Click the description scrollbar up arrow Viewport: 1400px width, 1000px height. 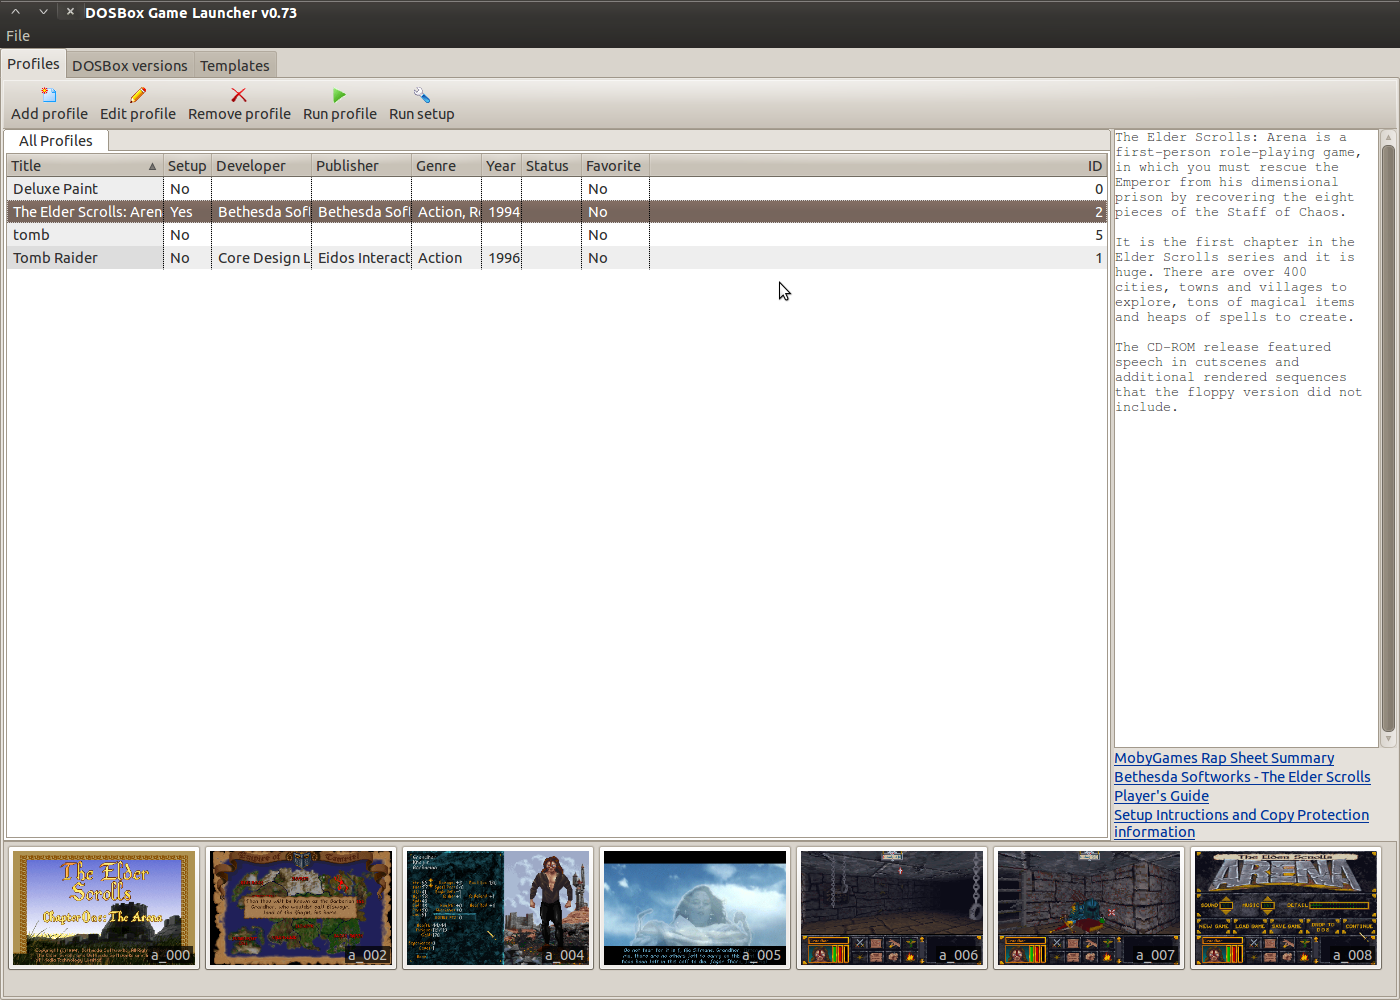1388,137
